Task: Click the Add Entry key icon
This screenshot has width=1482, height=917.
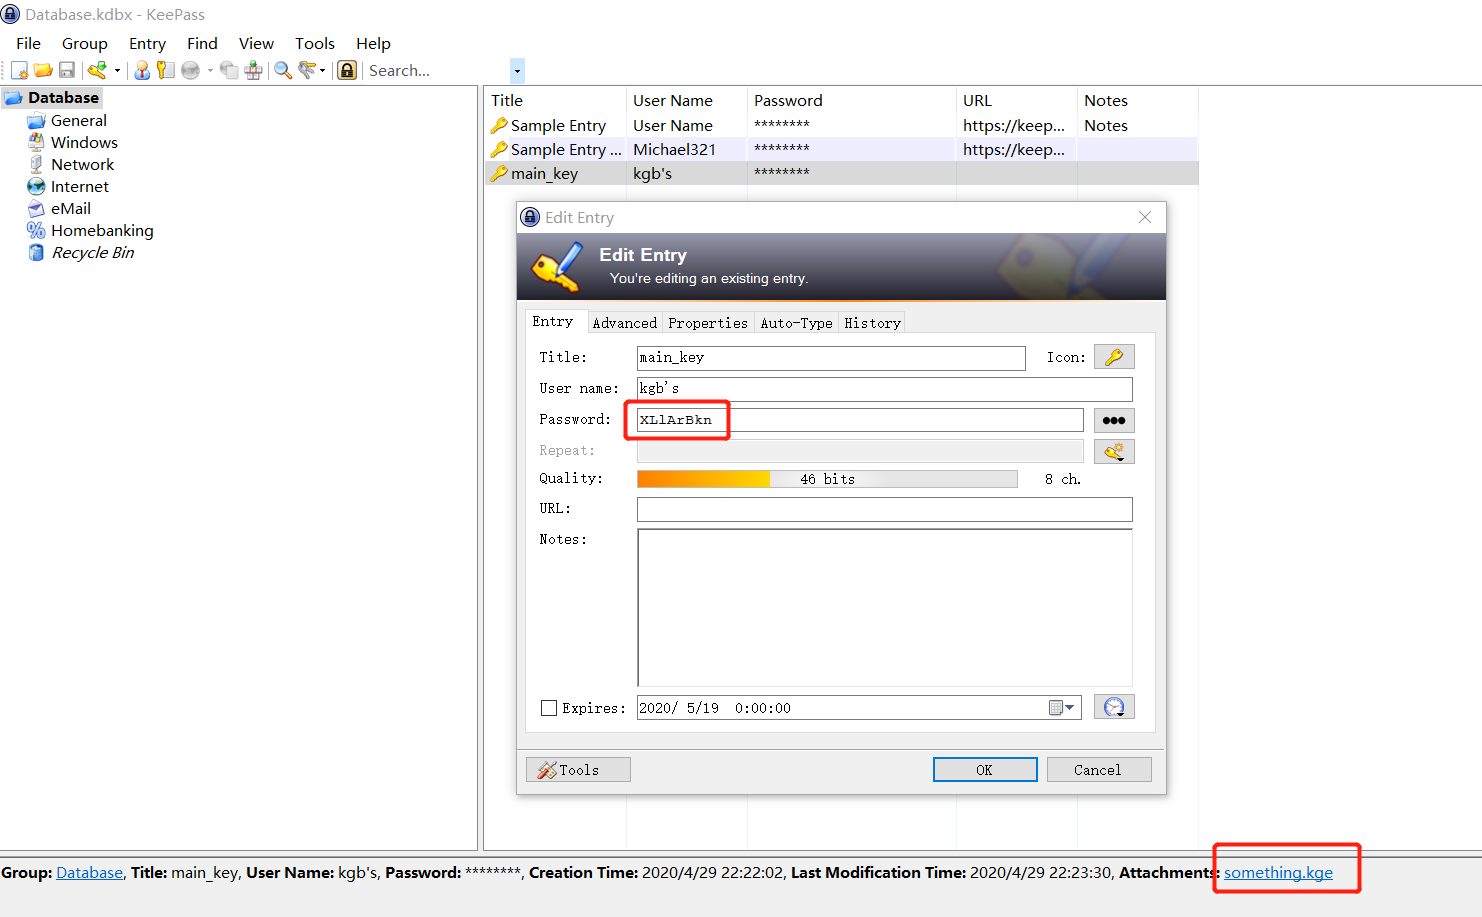Action: 97,70
